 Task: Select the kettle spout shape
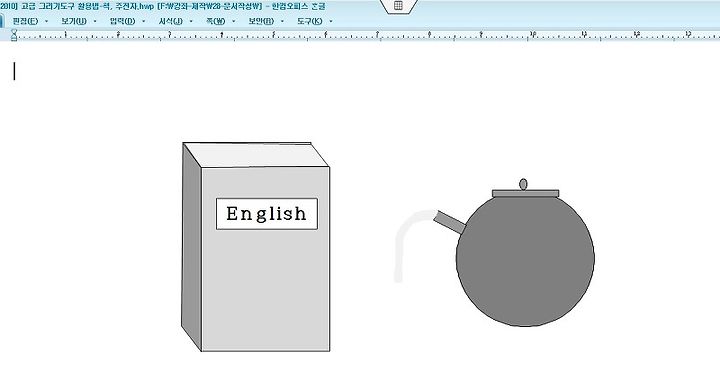click(450, 222)
